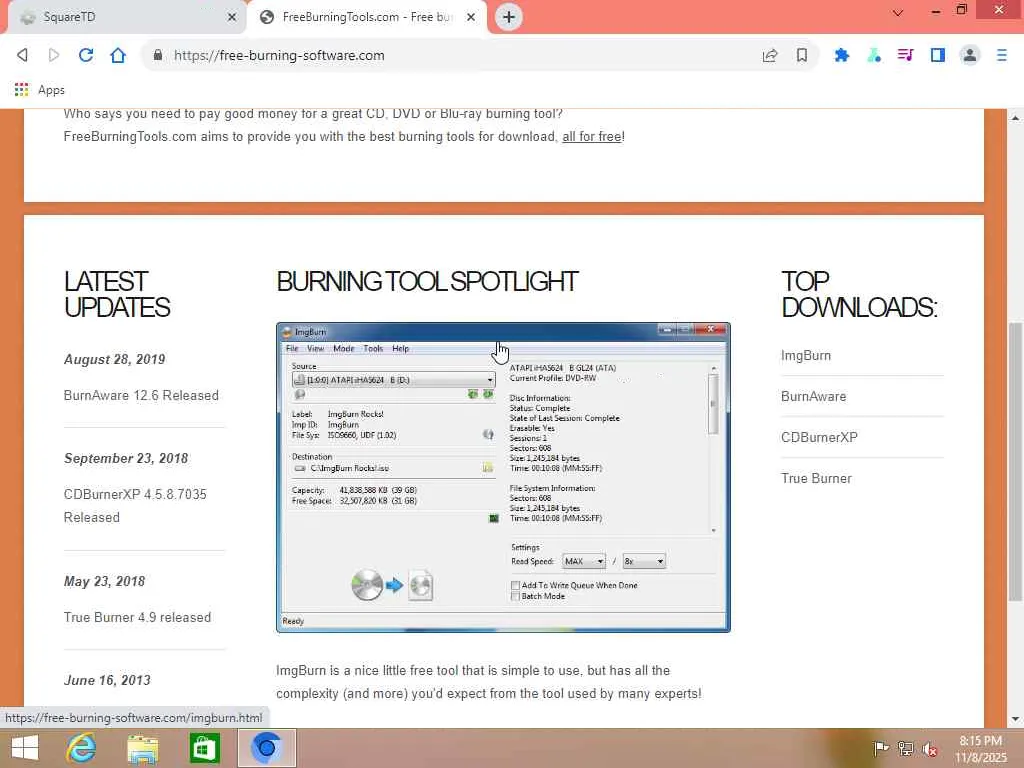Open the media playlist control icon
1024x768 pixels.
point(906,56)
